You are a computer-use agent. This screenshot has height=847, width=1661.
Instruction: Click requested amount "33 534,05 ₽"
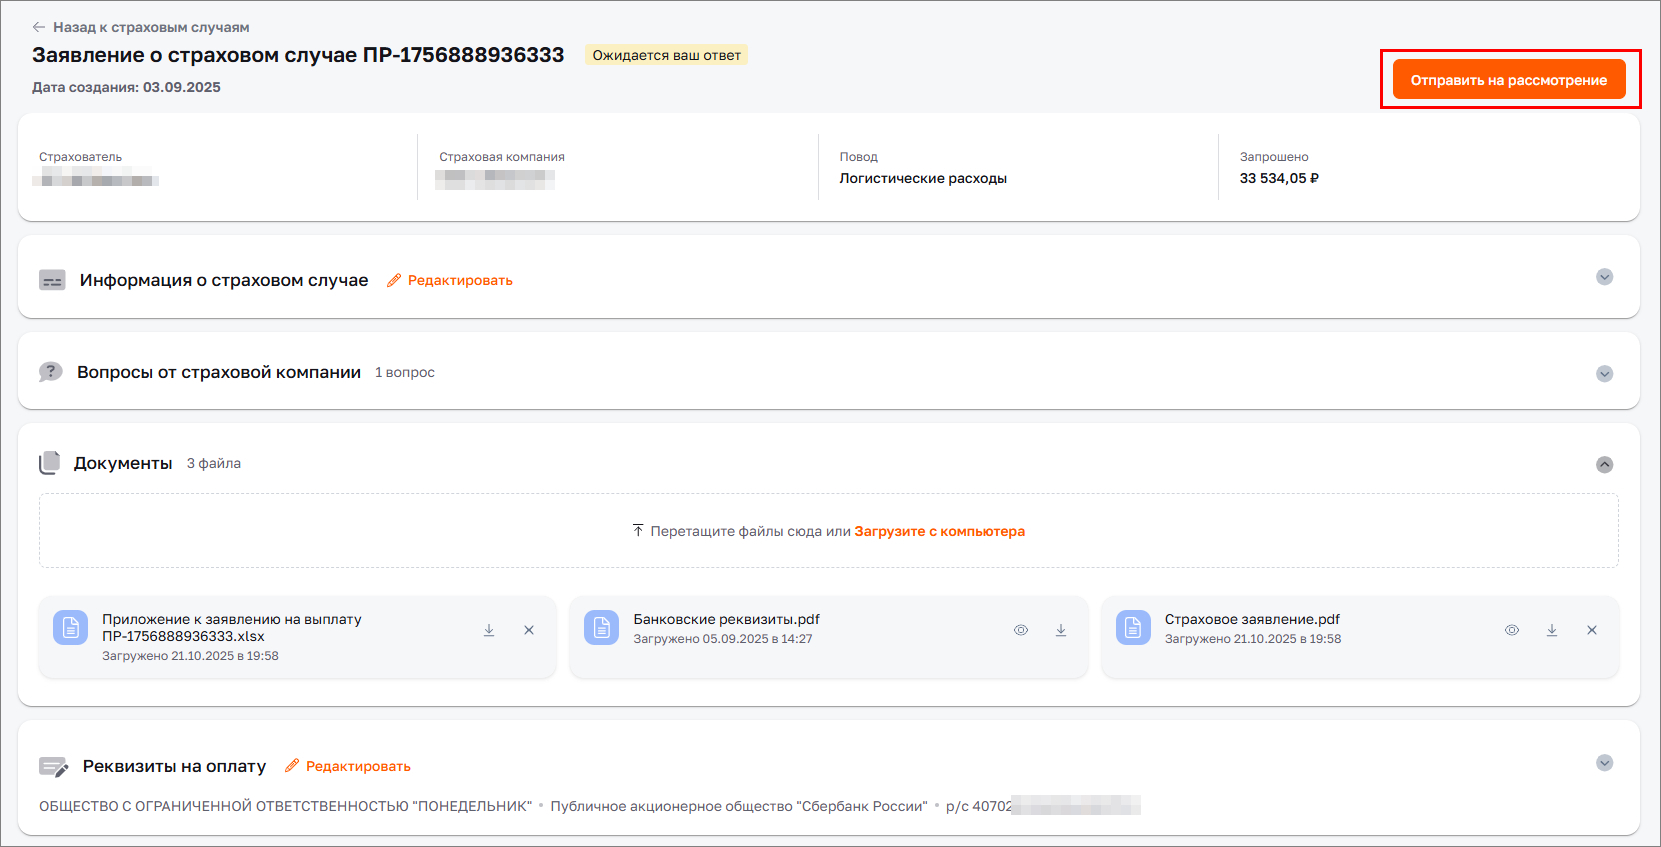coord(1279,178)
